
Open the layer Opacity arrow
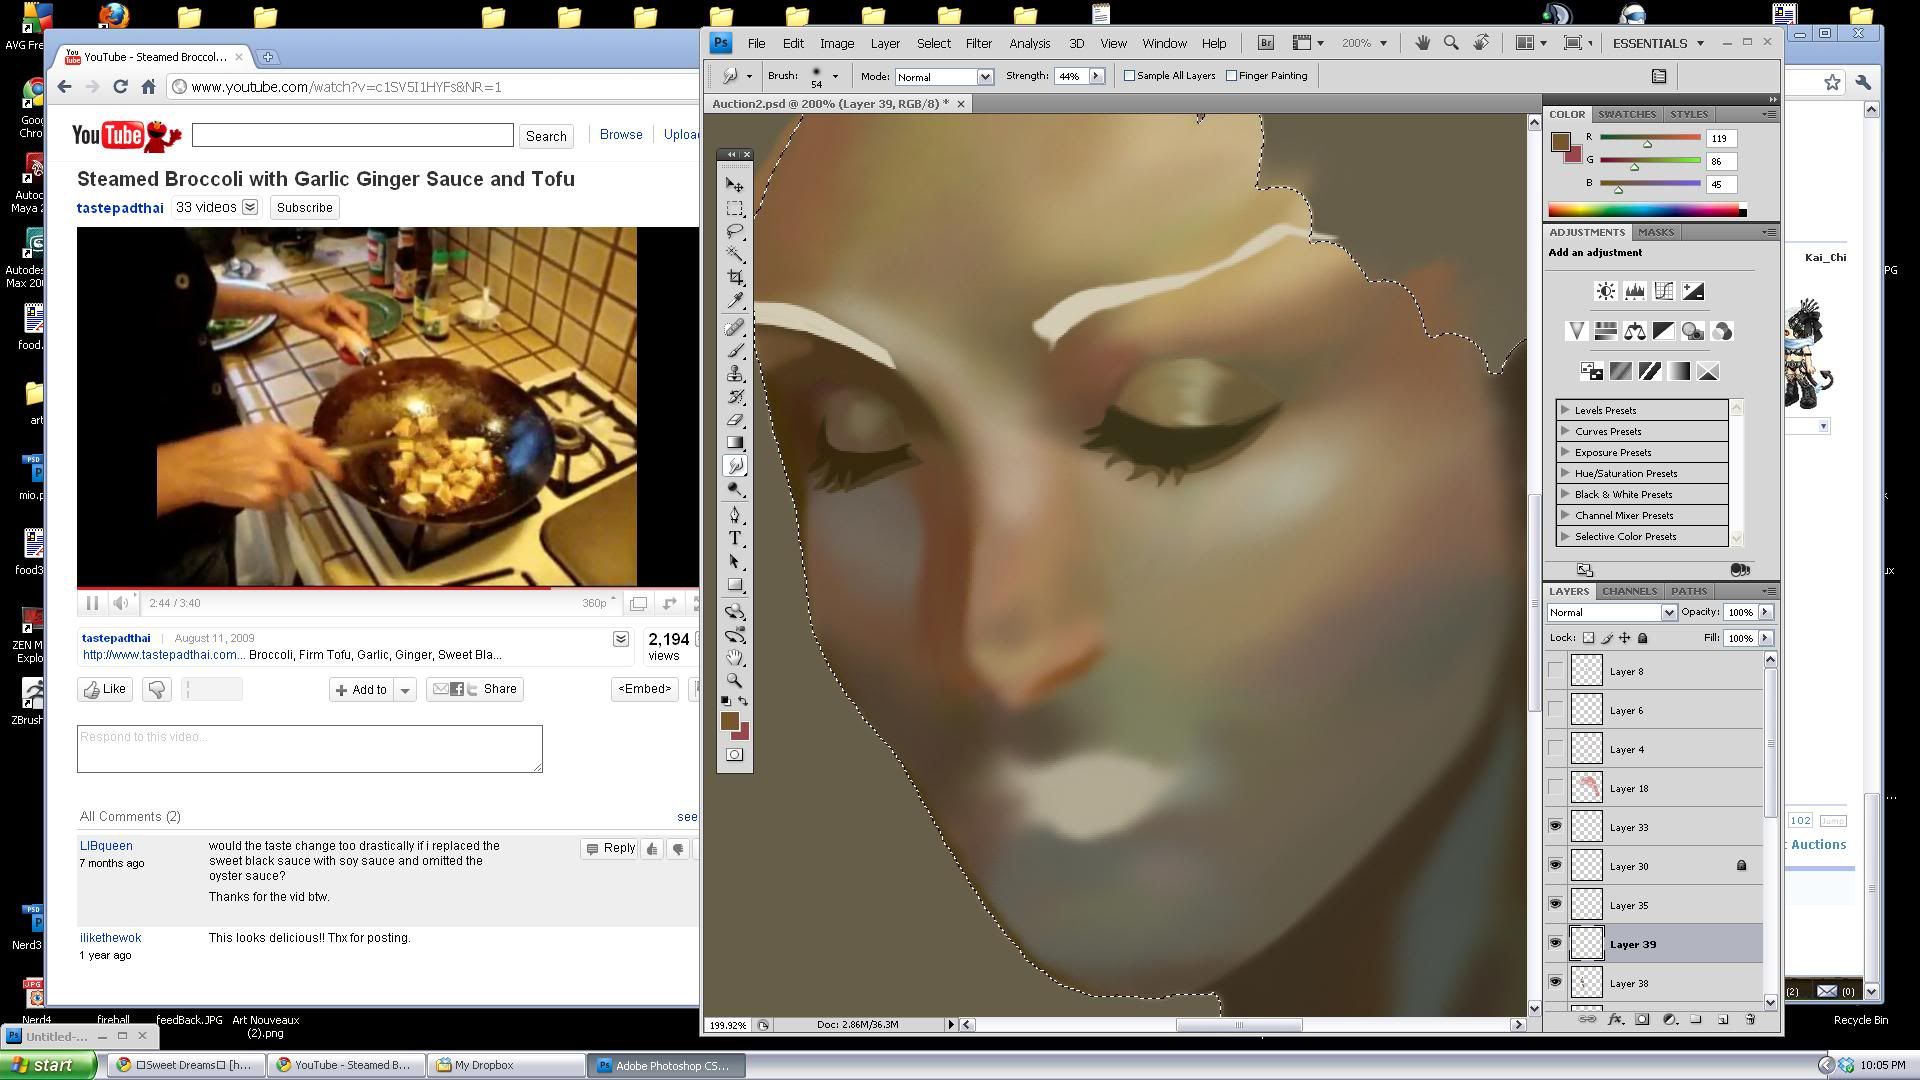pyautogui.click(x=1765, y=612)
